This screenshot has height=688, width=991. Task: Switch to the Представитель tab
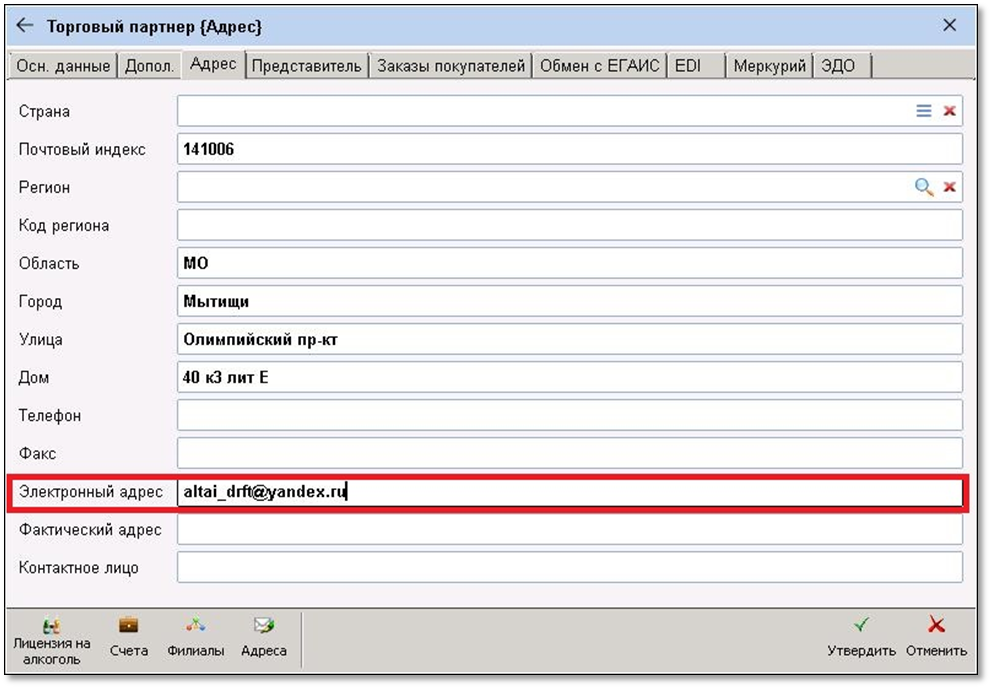[x=307, y=66]
